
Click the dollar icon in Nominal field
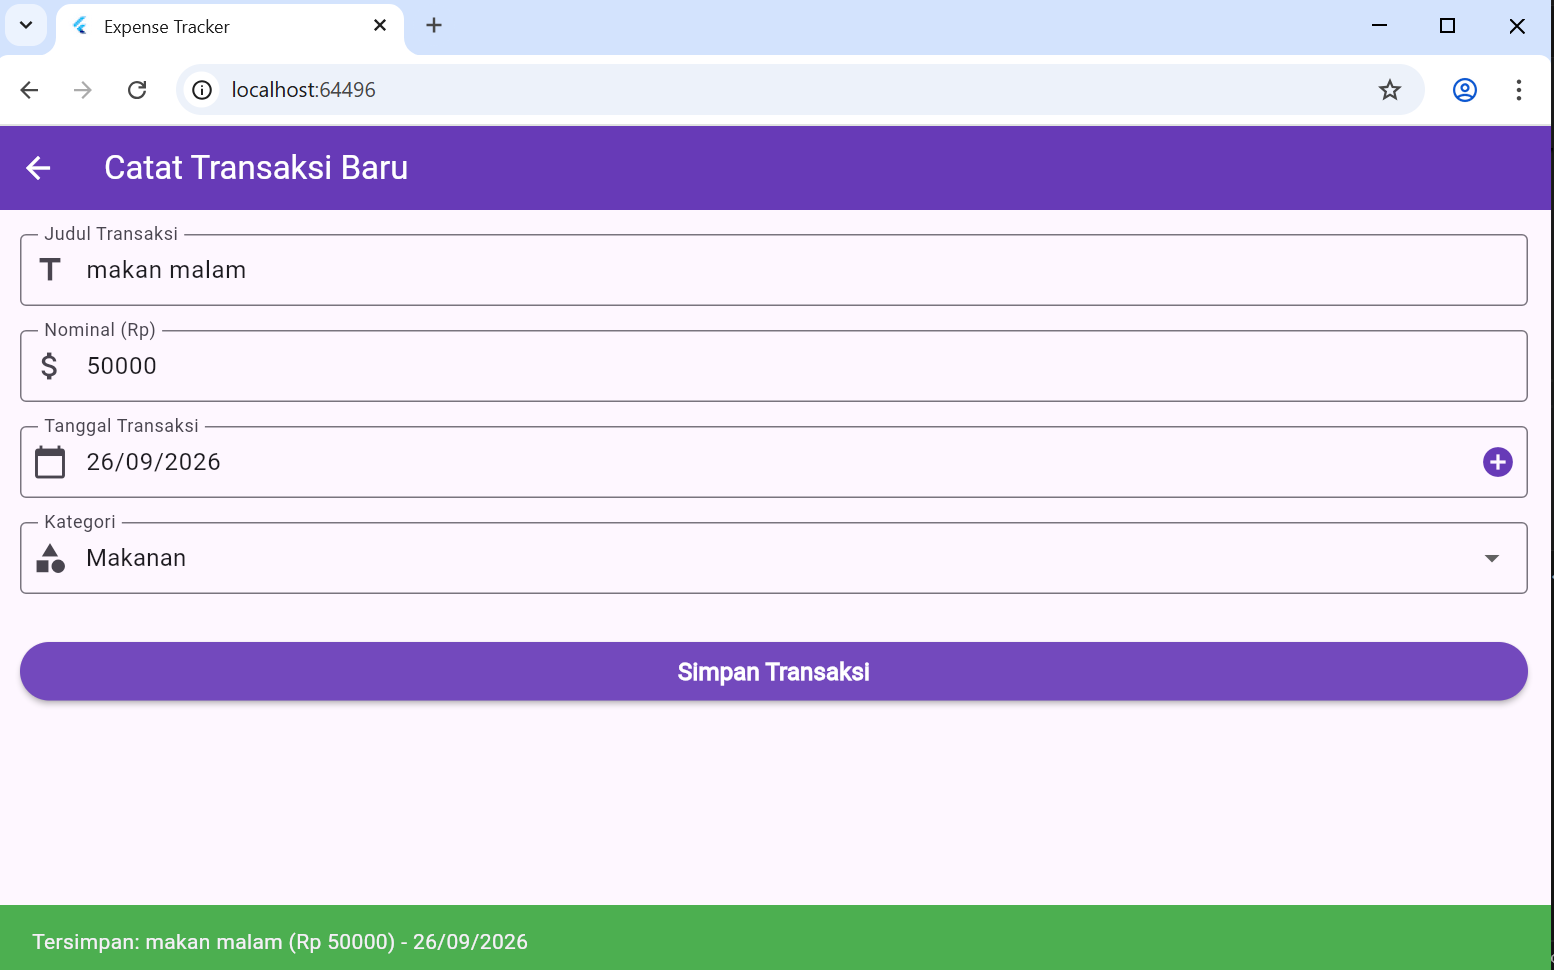click(x=49, y=366)
